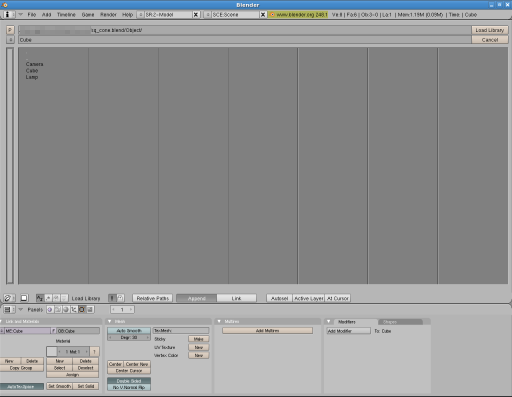Sort files by extension icon

point(48,298)
